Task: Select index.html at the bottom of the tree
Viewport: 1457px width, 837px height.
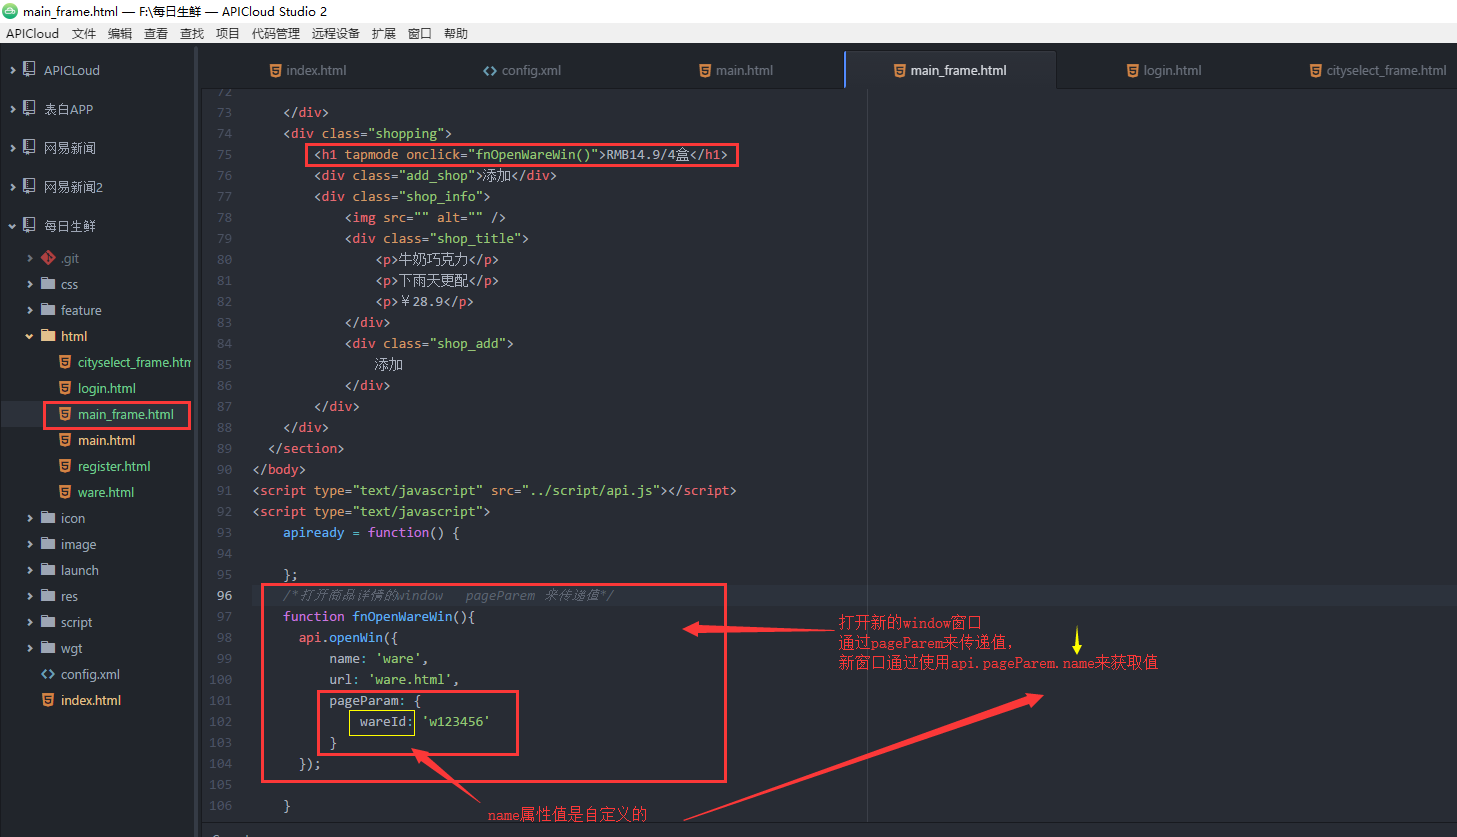Action: click(x=89, y=700)
